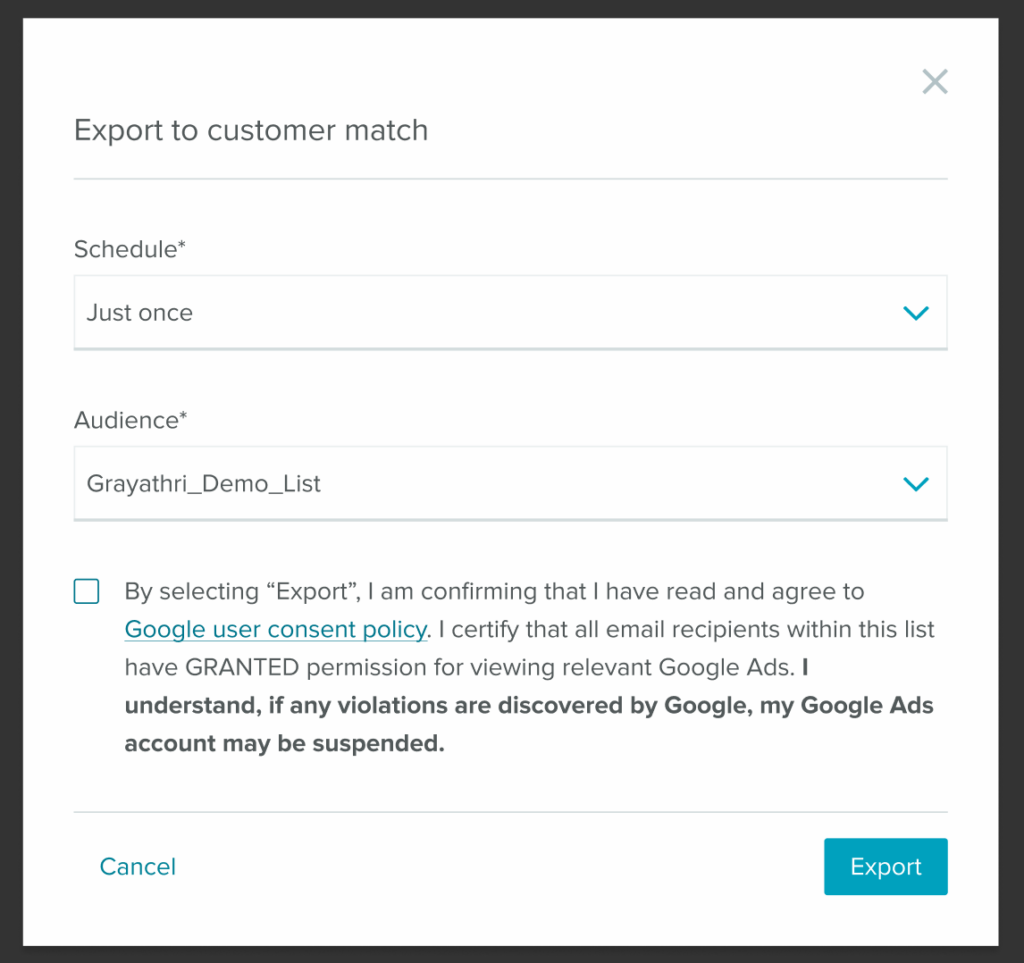Click the Audience* field label
1024x963 pixels.
(x=130, y=420)
